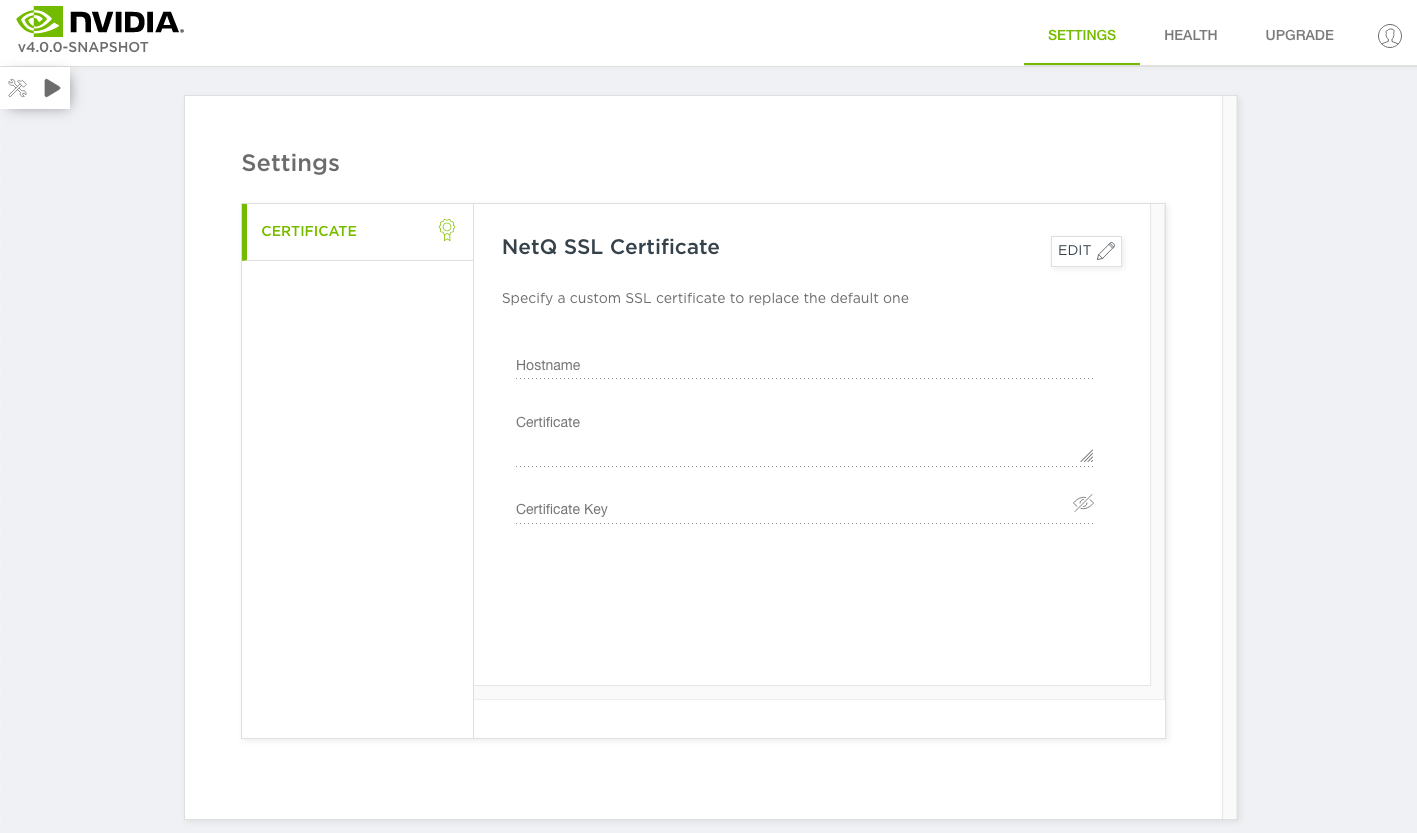Viewport: 1417px width, 833px height.
Task: Click the Certificate Key input field
Action: pos(790,510)
